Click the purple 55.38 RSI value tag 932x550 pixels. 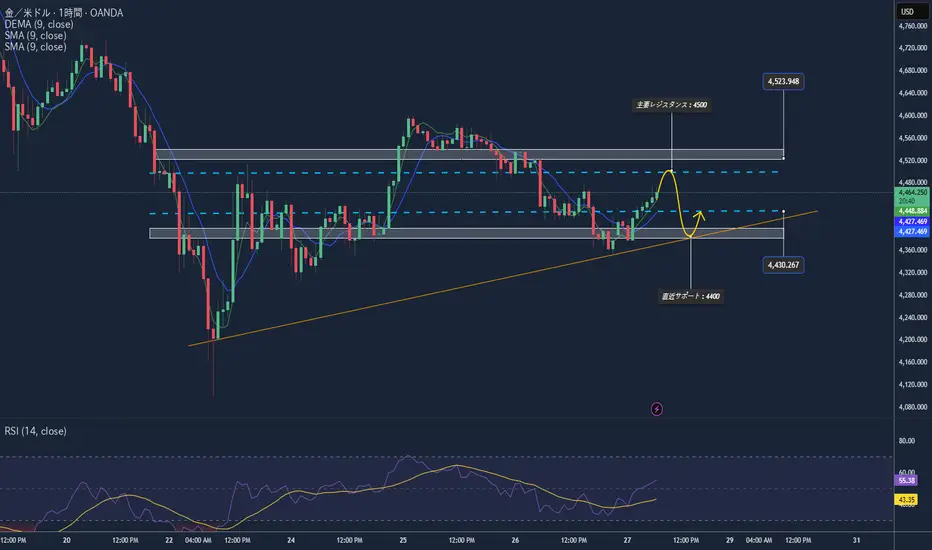click(x=906, y=480)
